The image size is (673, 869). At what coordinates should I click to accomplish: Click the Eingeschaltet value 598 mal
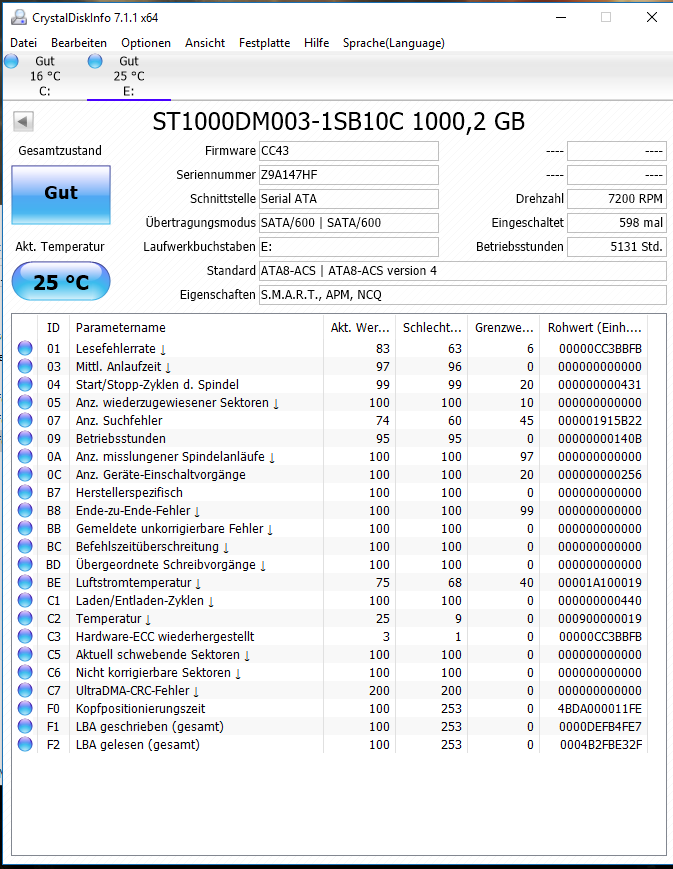coord(616,223)
